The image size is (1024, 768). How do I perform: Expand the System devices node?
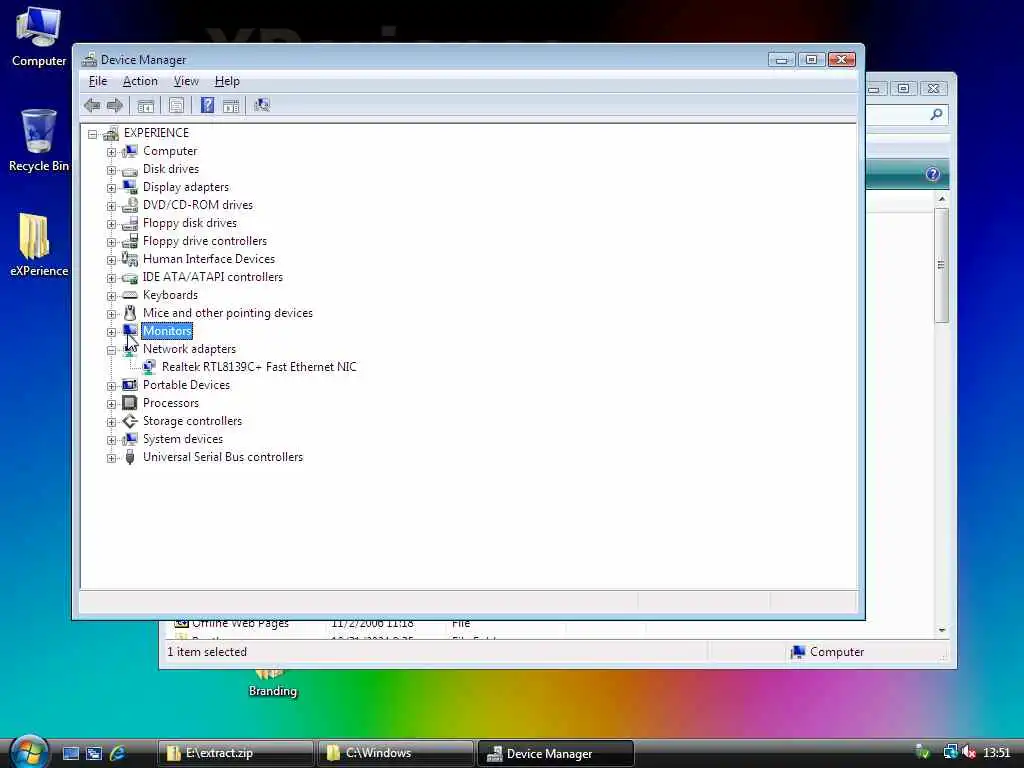point(112,440)
